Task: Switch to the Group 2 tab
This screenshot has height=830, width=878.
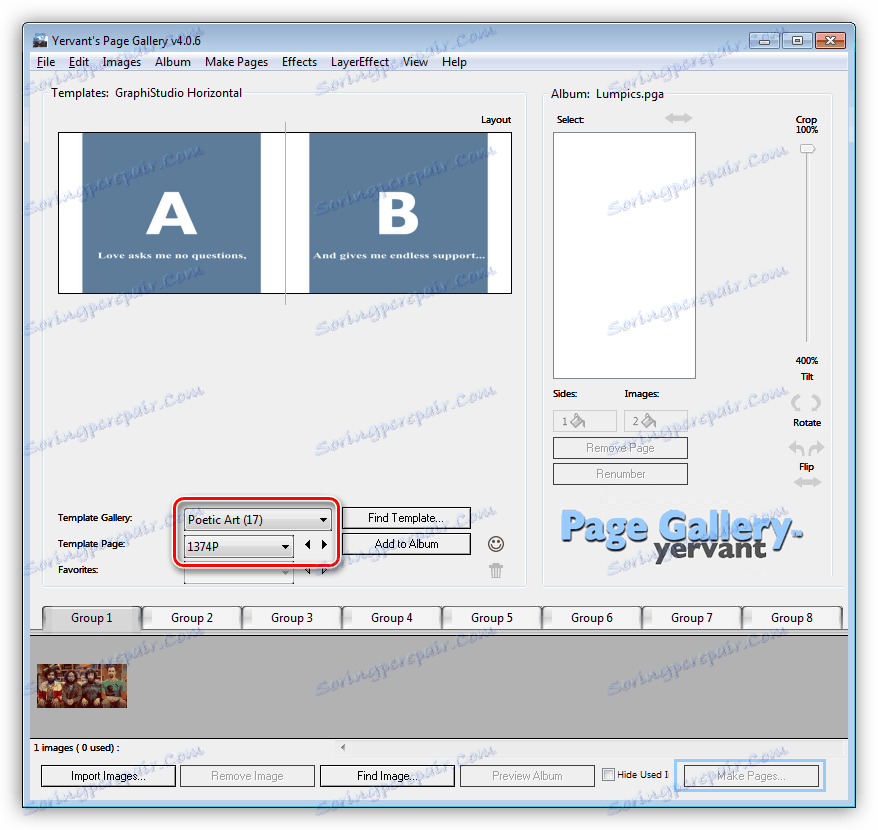Action: coord(192,618)
